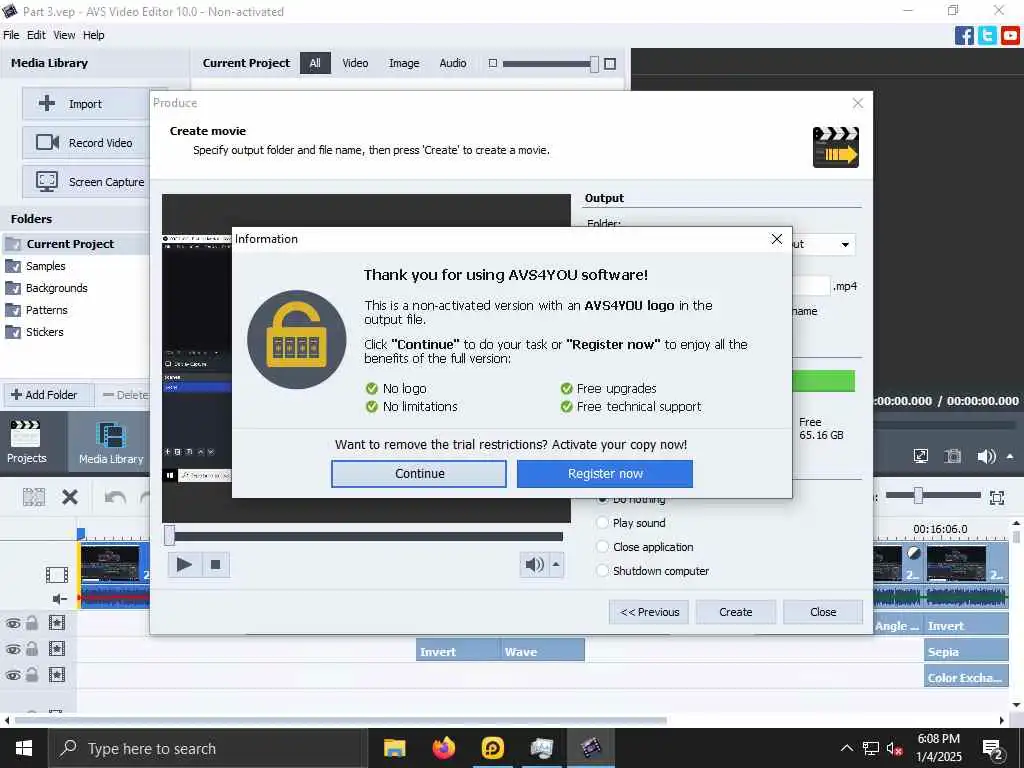Open the Facebook icon in top bar
Screen dimensions: 1024x768
964,35
